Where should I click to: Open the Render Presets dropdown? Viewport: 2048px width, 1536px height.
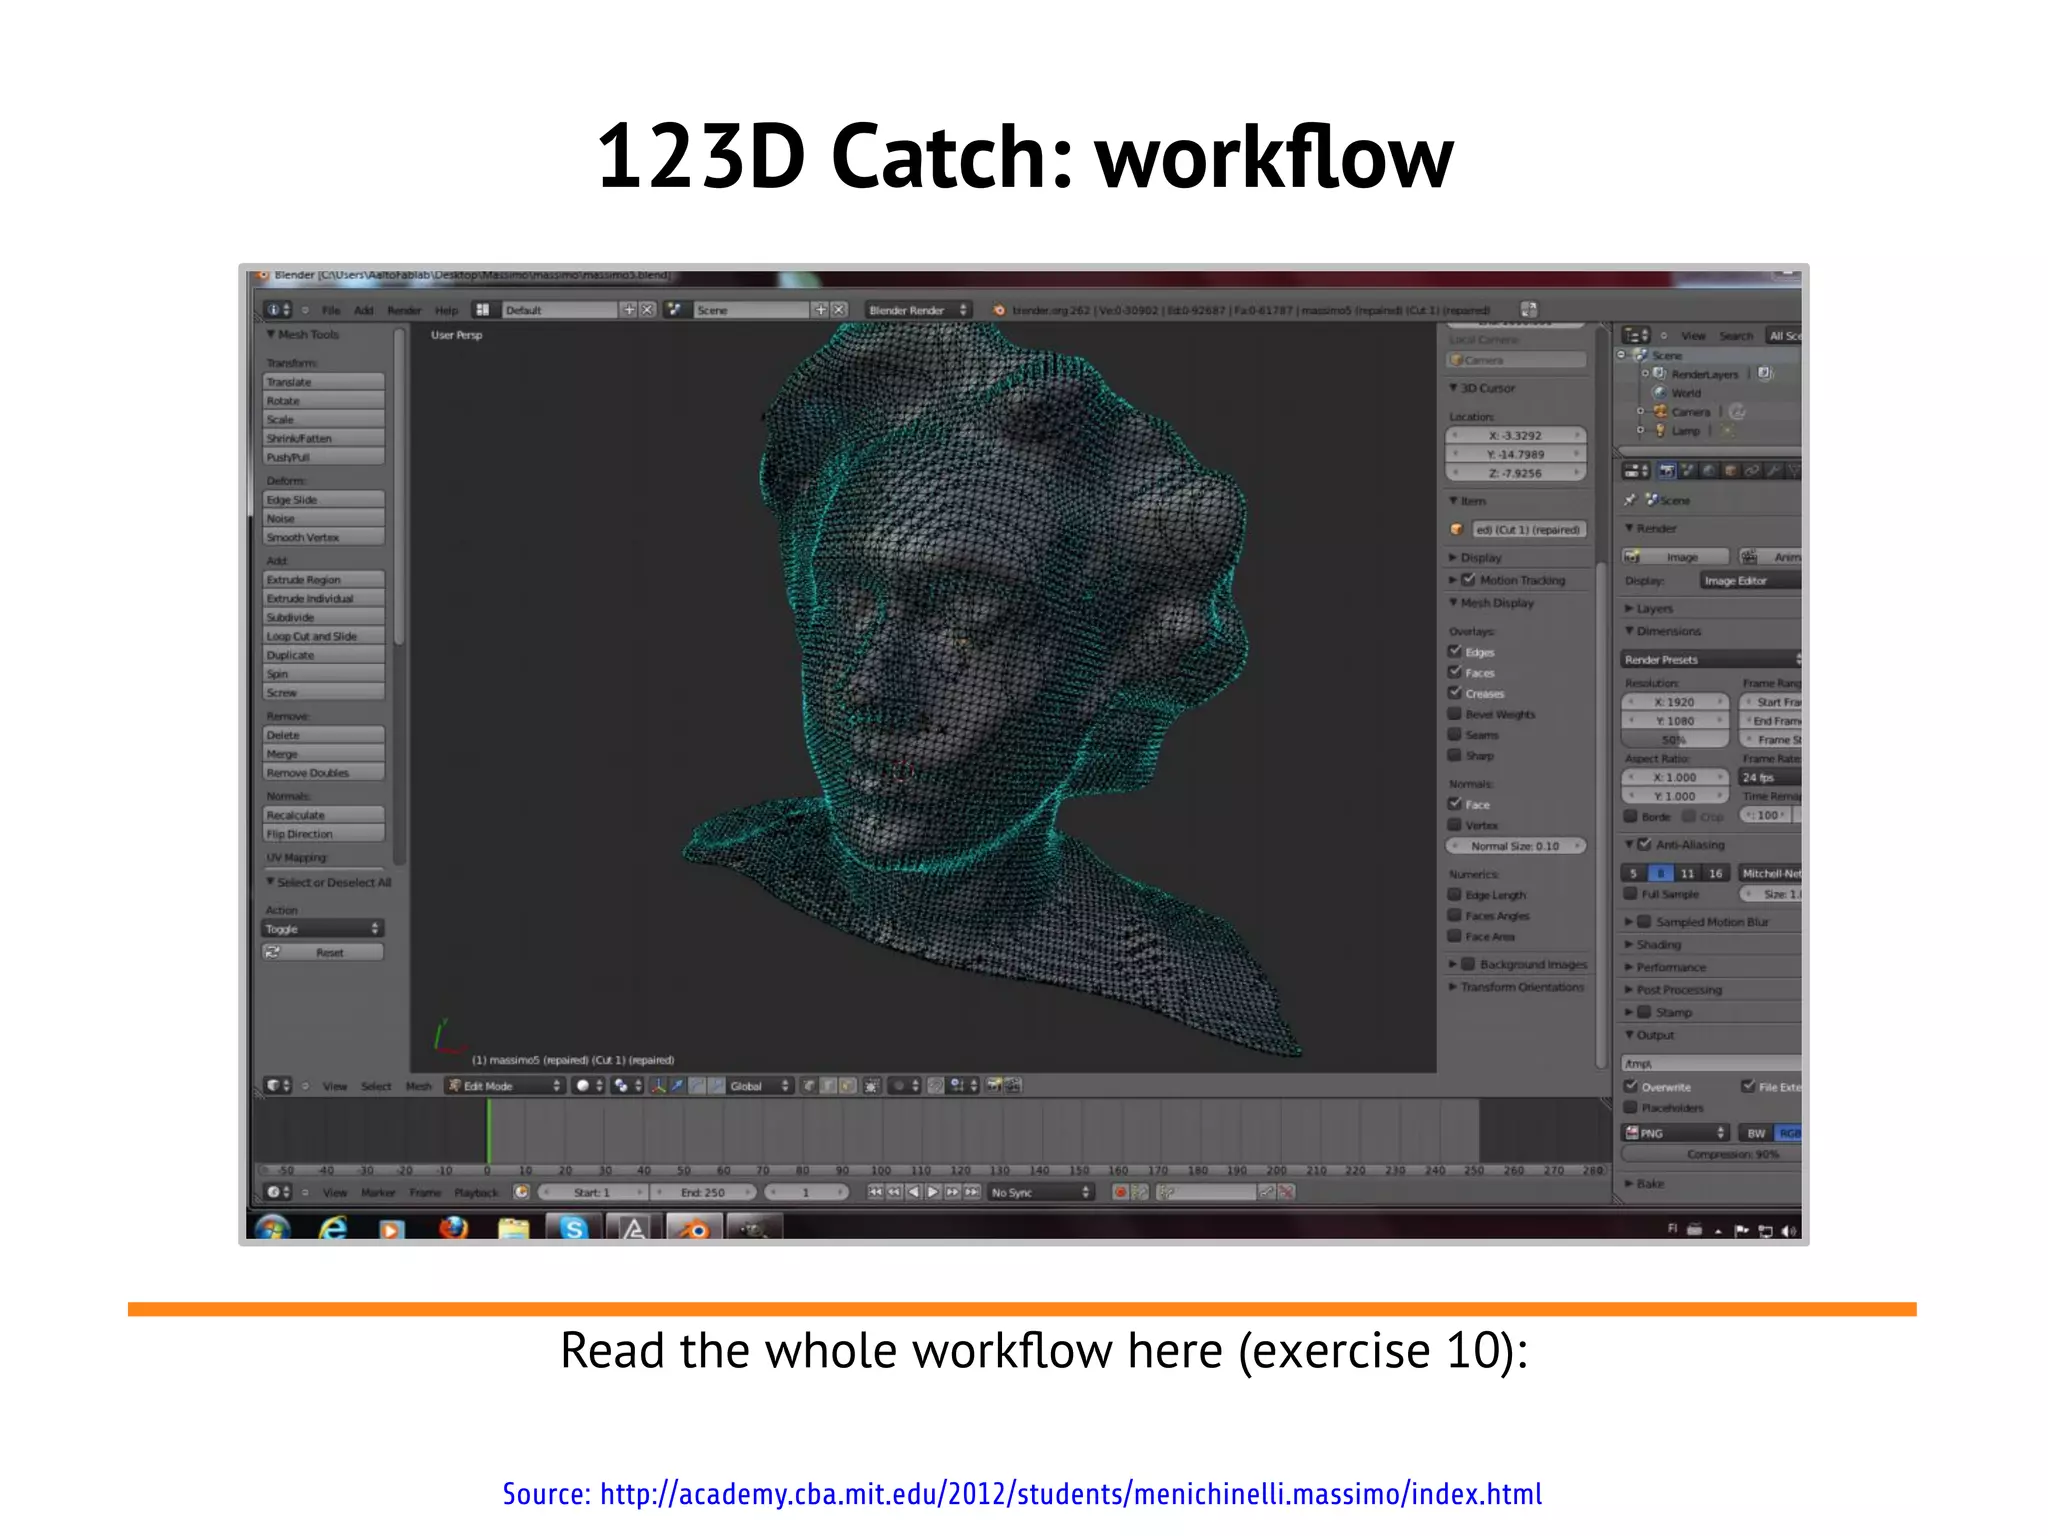(1711, 659)
